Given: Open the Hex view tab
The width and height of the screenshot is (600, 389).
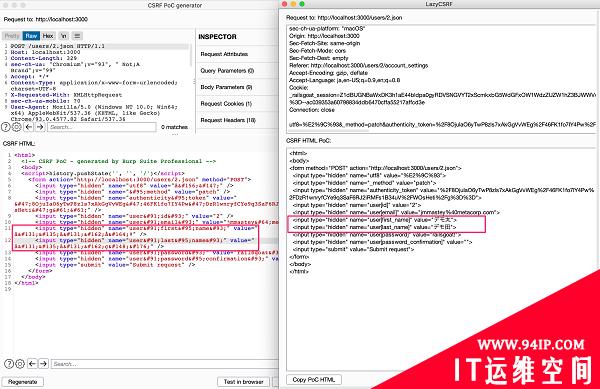Looking at the screenshot, I should coord(48,36).
